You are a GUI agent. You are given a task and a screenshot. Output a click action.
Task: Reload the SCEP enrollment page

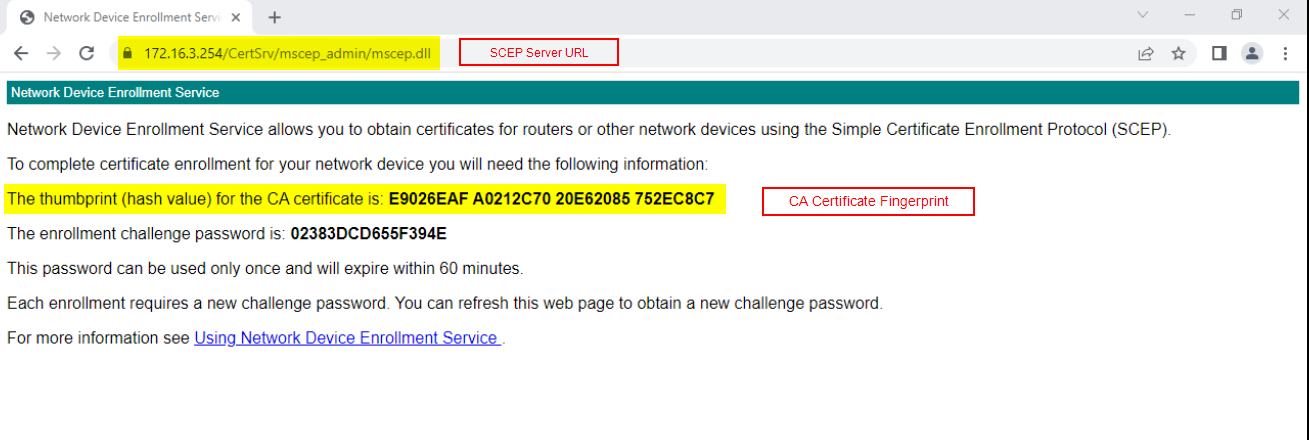click(87, 54)
